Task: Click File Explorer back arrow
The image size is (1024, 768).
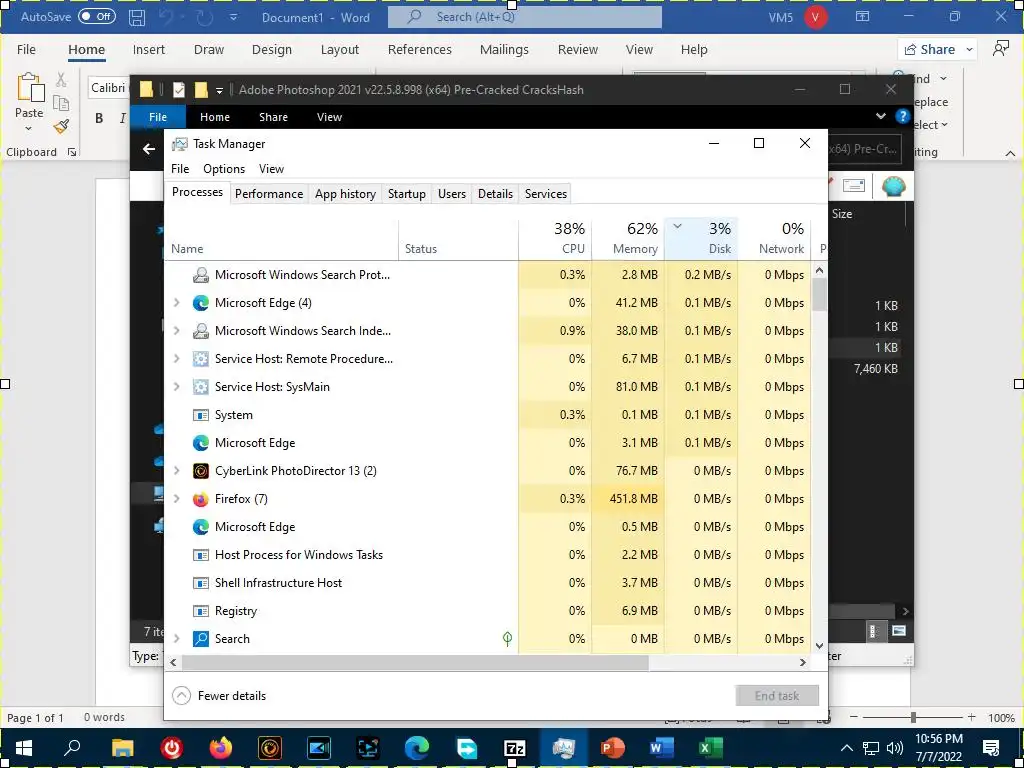Action: (x=149, y=149)
